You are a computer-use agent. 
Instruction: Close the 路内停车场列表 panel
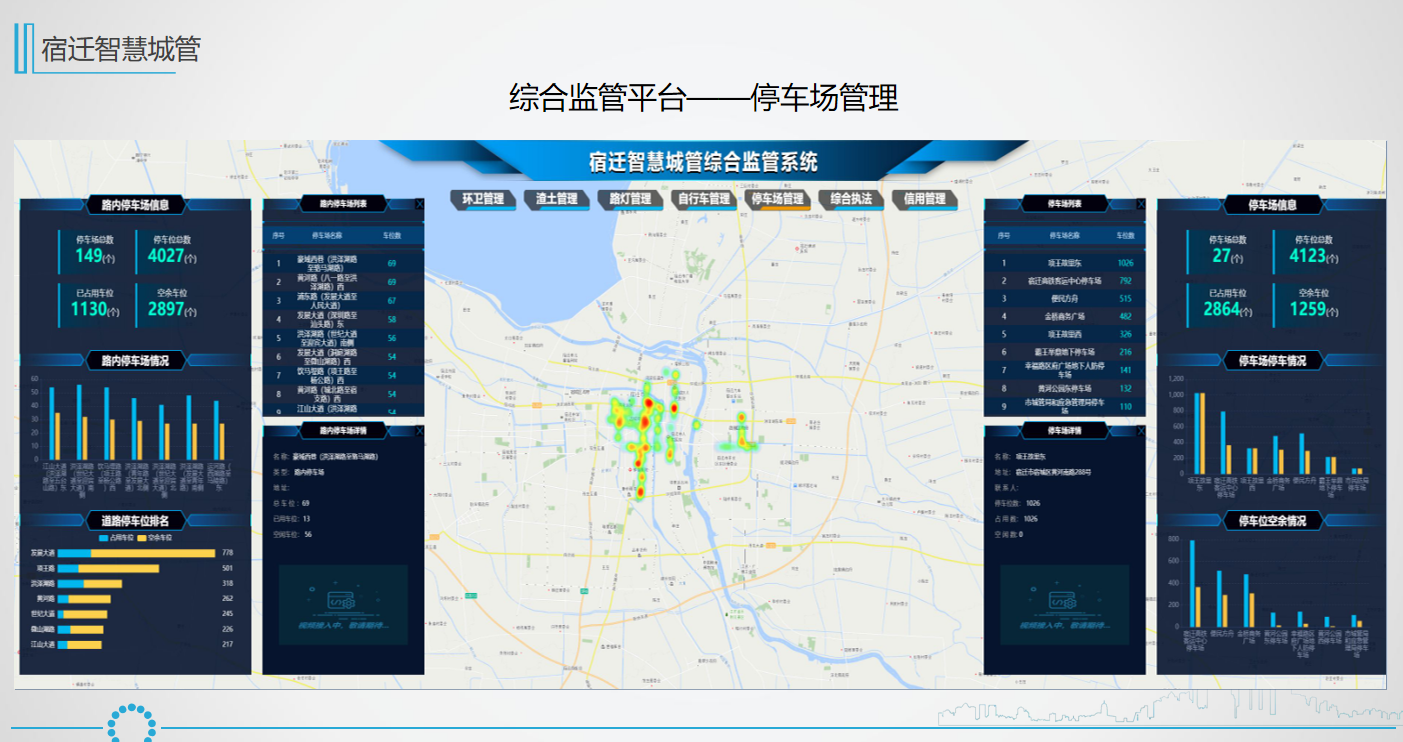tap(419, 204)
